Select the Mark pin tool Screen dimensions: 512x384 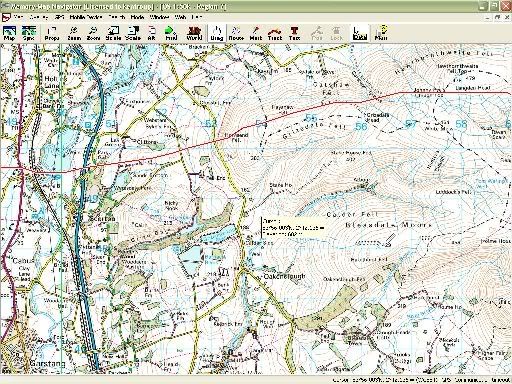[256, 33]
